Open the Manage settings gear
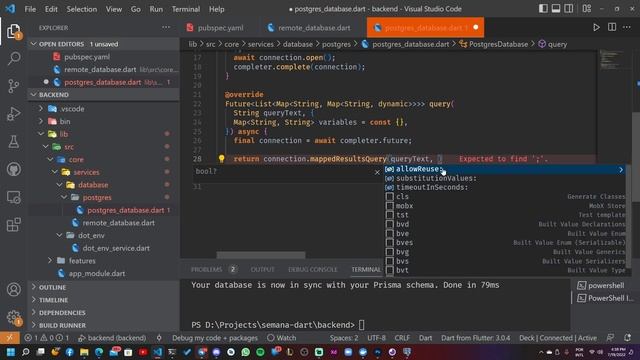The height and width of the screenshot is (360, 640). click(x=13, y=317)
